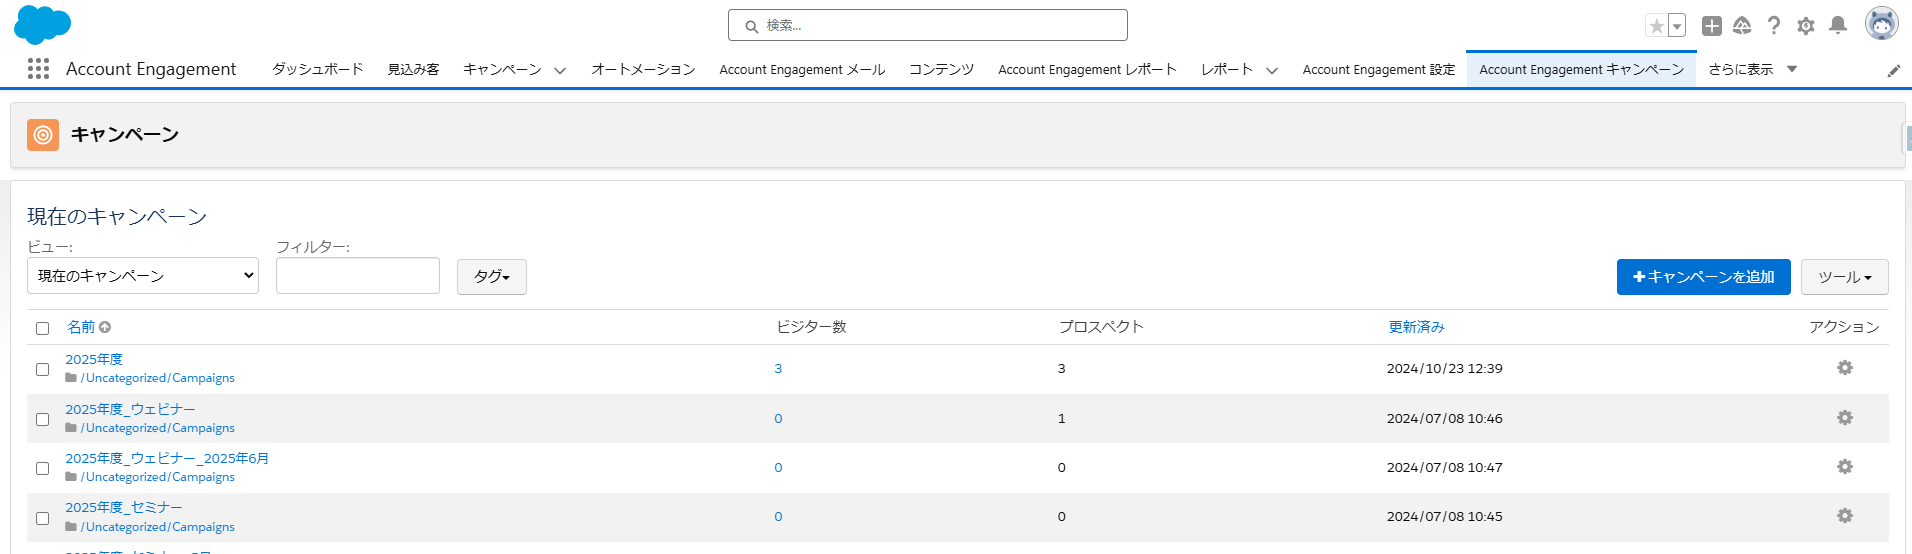Click visitor count 0 for 2025年度_ウェビナー
The width and height of the screenshot is (1912, 554).
coord(778,418)
